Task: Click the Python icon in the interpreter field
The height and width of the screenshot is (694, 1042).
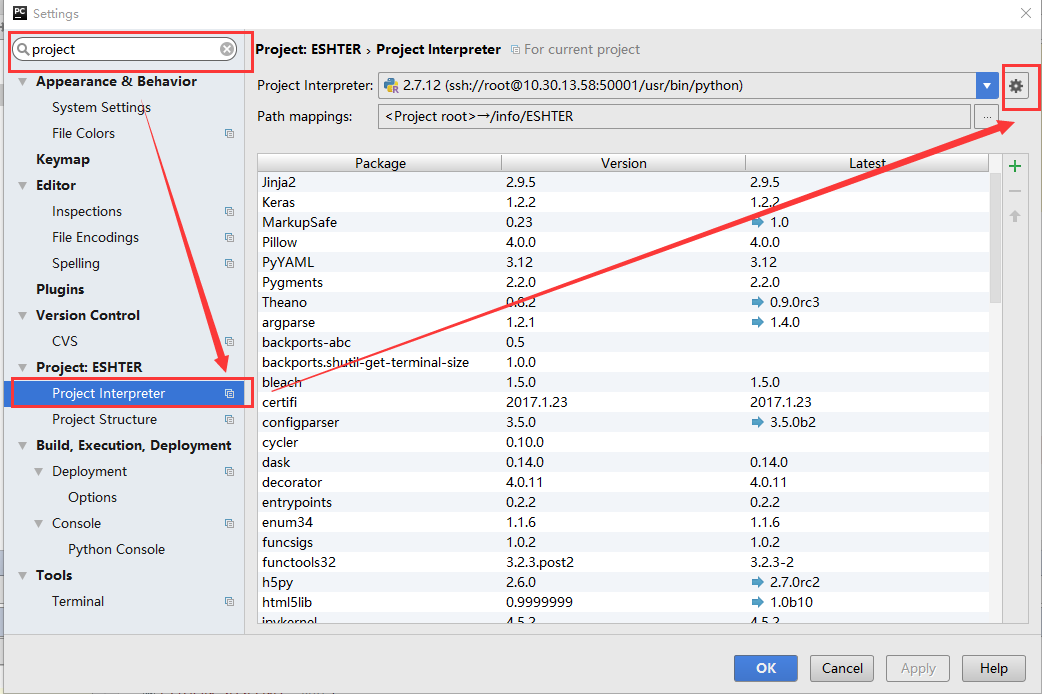Action: (x=391, y=86)
